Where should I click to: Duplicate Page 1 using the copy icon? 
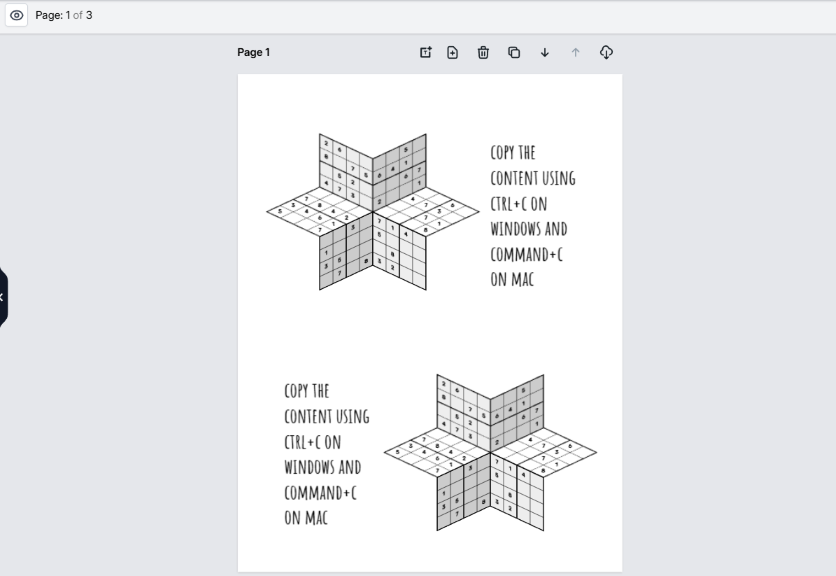coord(514,52)
